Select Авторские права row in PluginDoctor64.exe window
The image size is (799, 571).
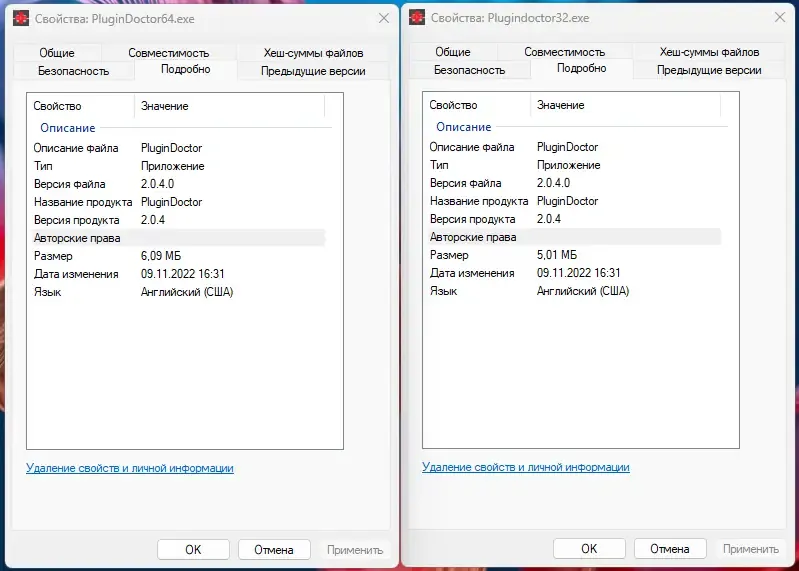[x=176, y=238]
